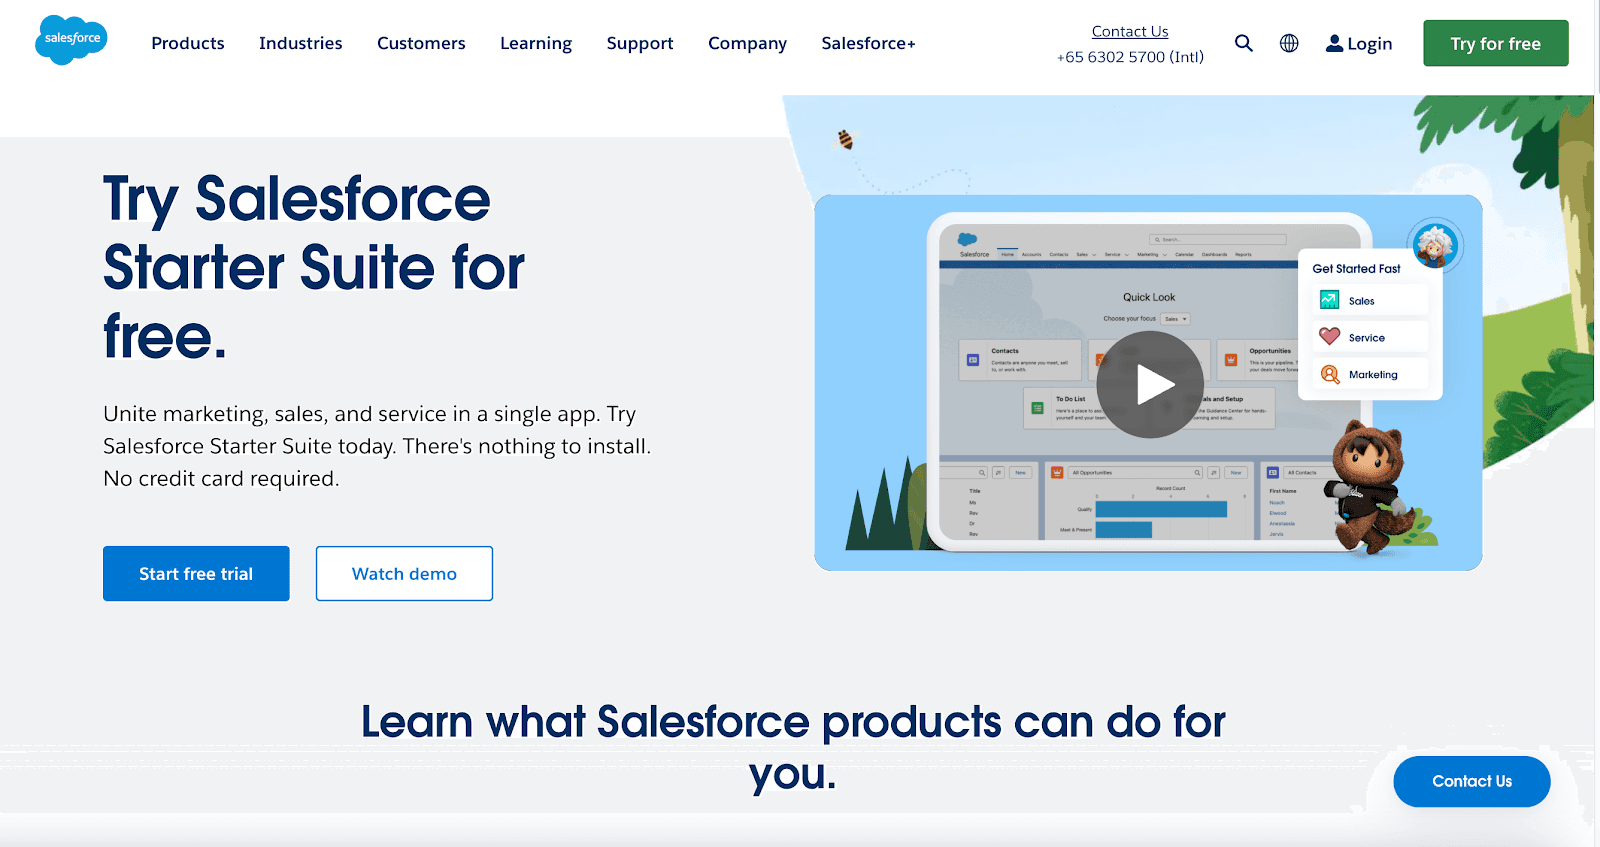Screen dimensions: 1600x847
Task: Open the Salesforce+ menu
Action: 868,43
